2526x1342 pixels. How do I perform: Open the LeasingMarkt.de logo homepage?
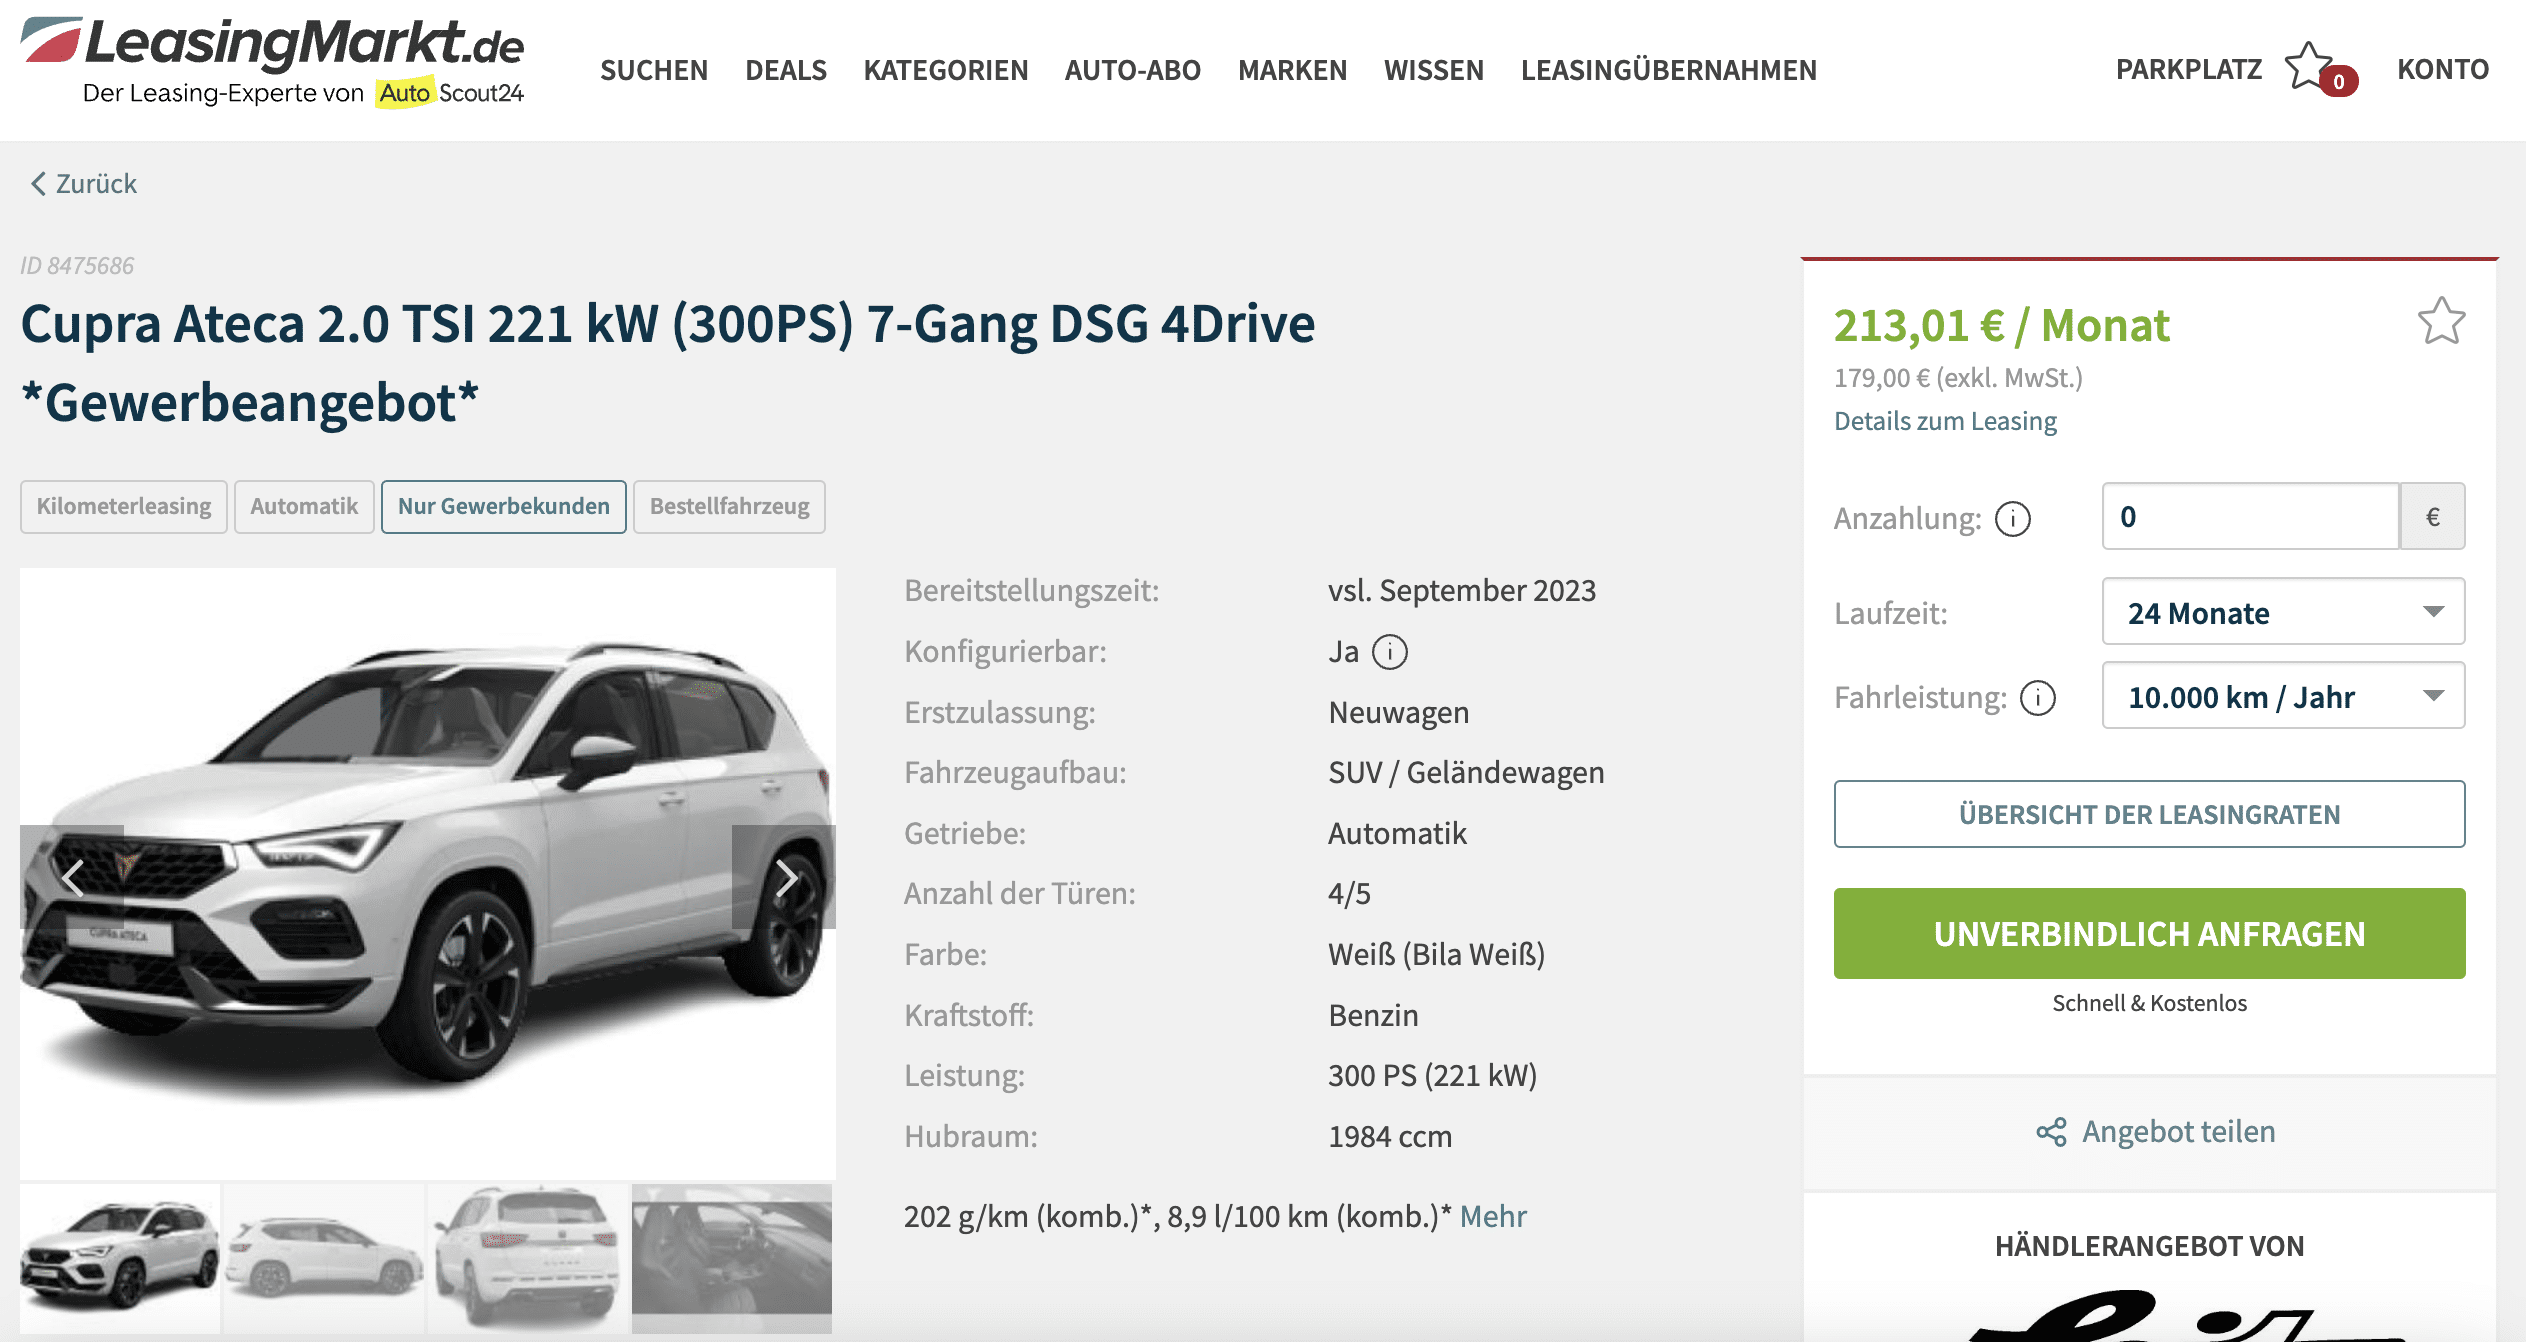coord(272,62)
